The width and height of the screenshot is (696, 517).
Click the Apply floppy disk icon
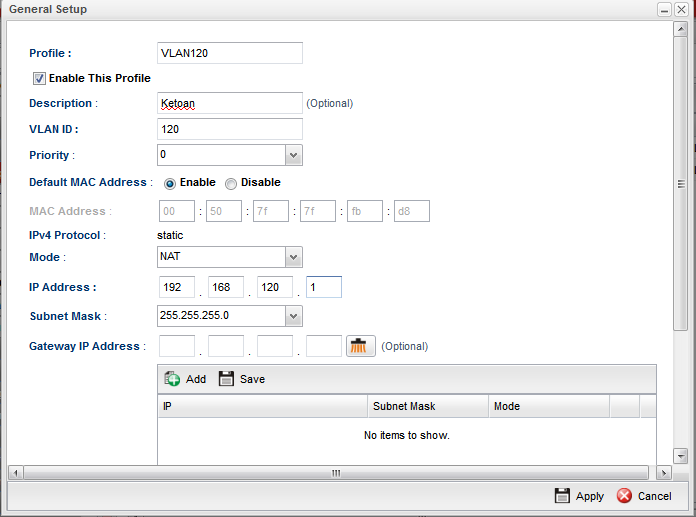click(x=562, y=496)
